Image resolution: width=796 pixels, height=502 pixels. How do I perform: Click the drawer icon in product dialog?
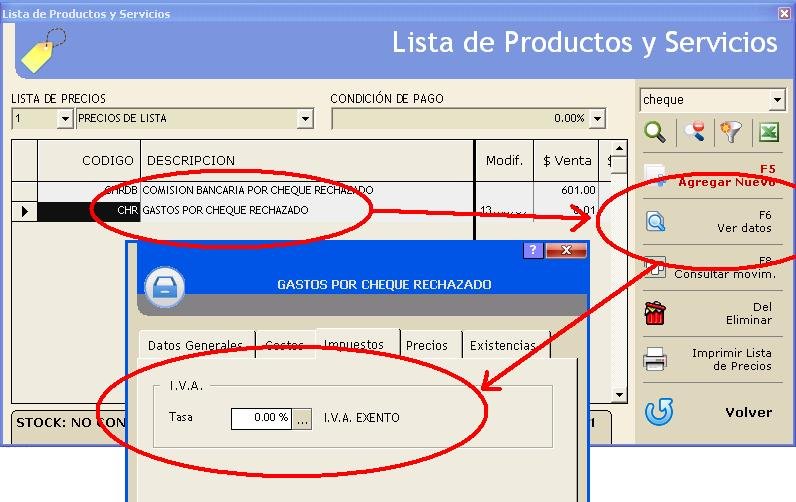pos(164,287)
